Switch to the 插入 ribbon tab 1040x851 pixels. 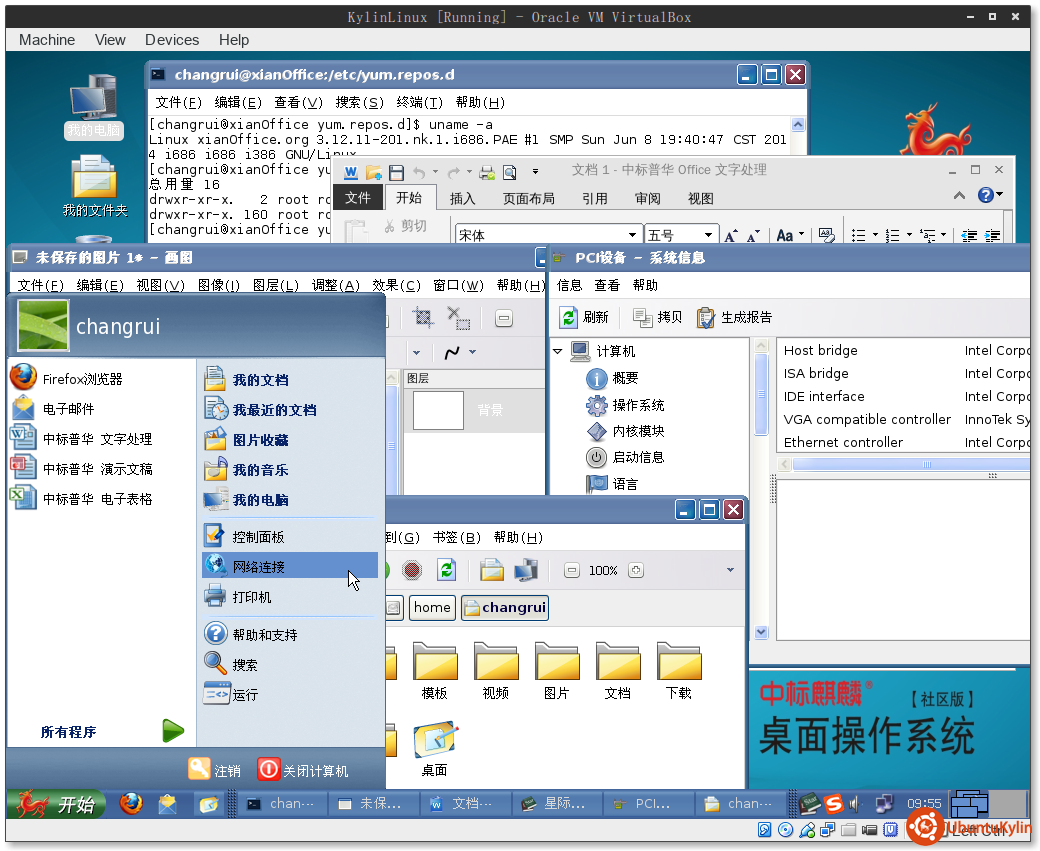point(462,198)
